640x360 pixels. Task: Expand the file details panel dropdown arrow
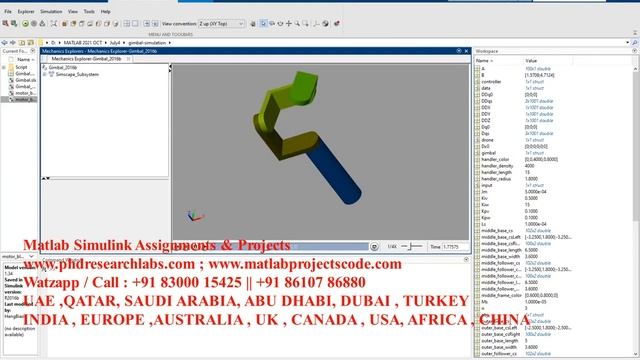(x=31, y=256)
